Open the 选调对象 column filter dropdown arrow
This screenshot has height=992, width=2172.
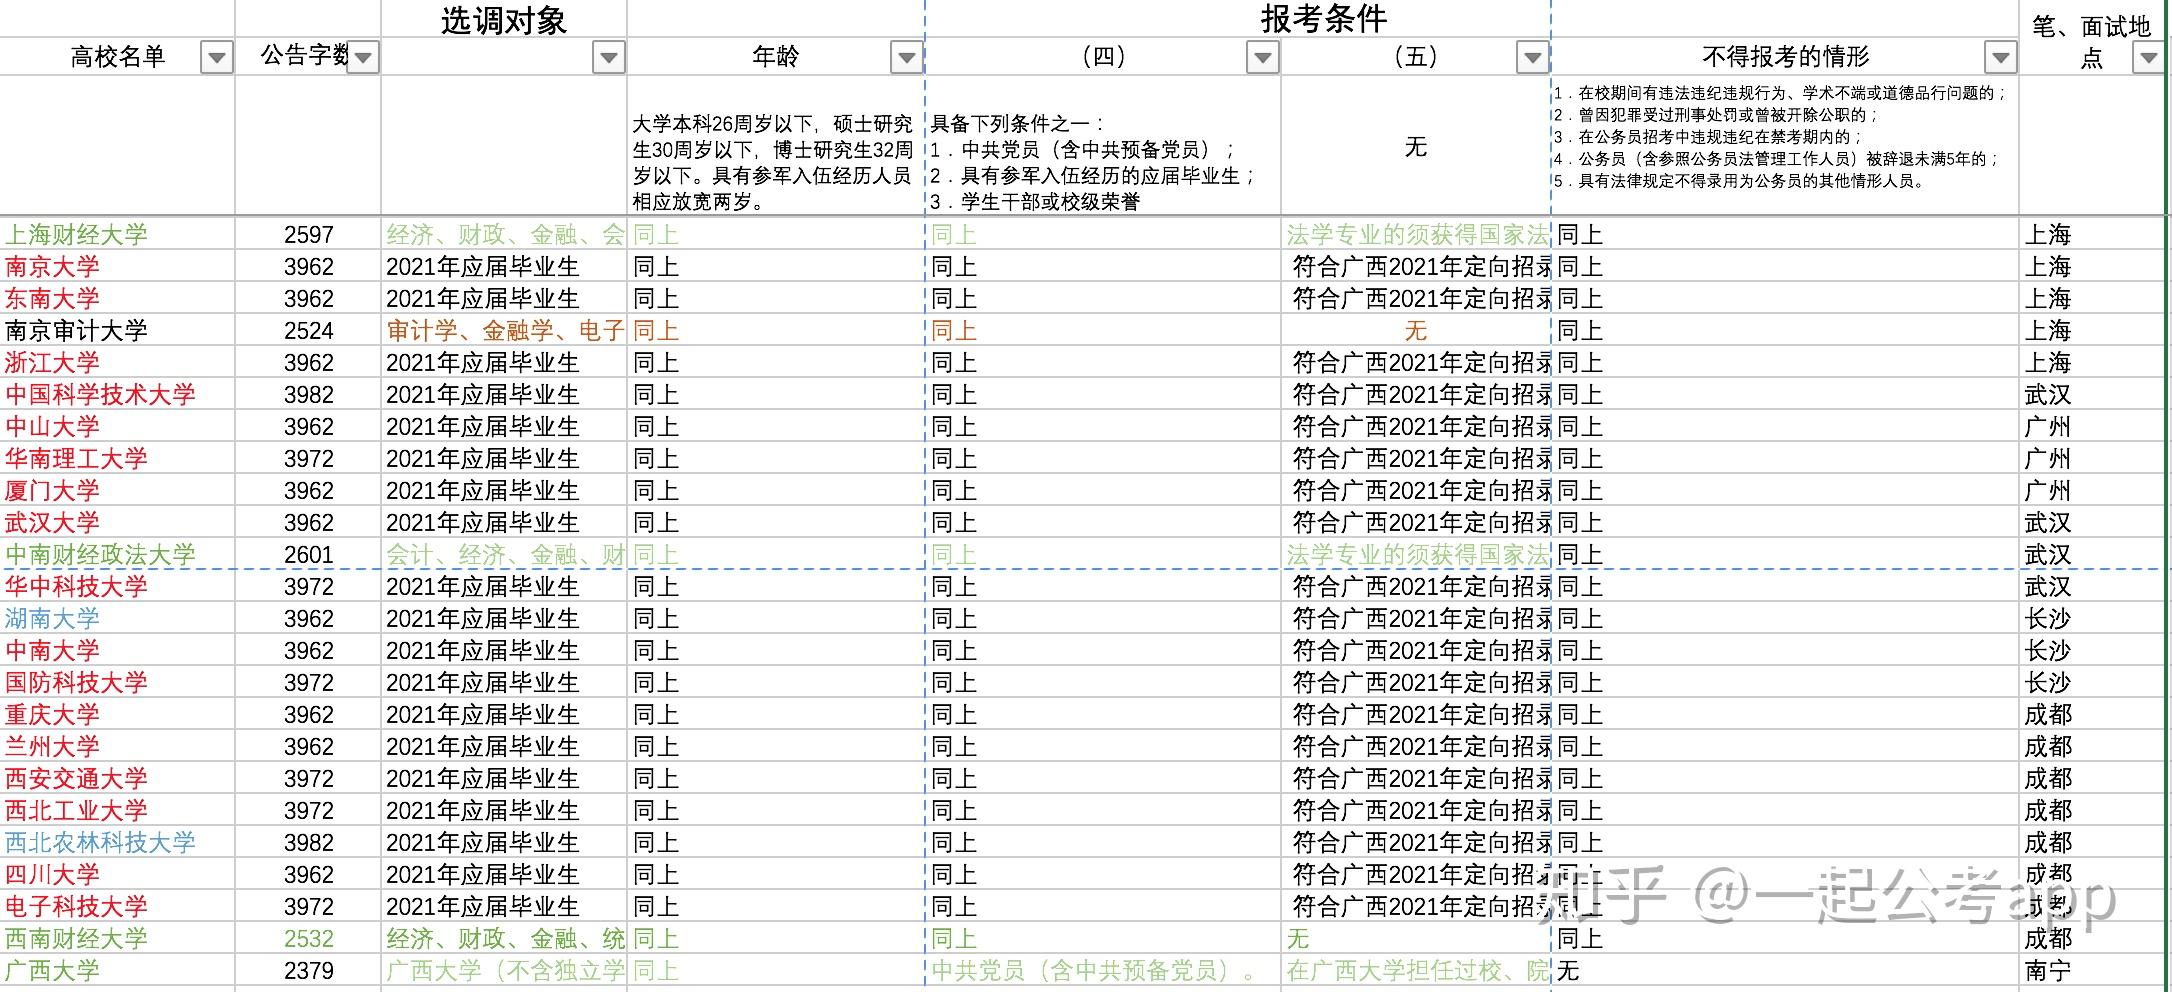click(608, 58)
